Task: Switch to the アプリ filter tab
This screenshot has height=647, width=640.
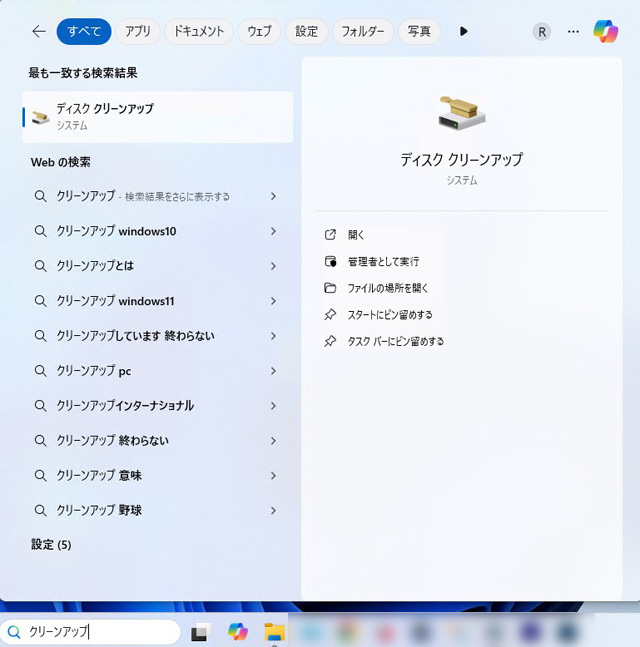Action: pyautogui.click(x=138, y=31)
